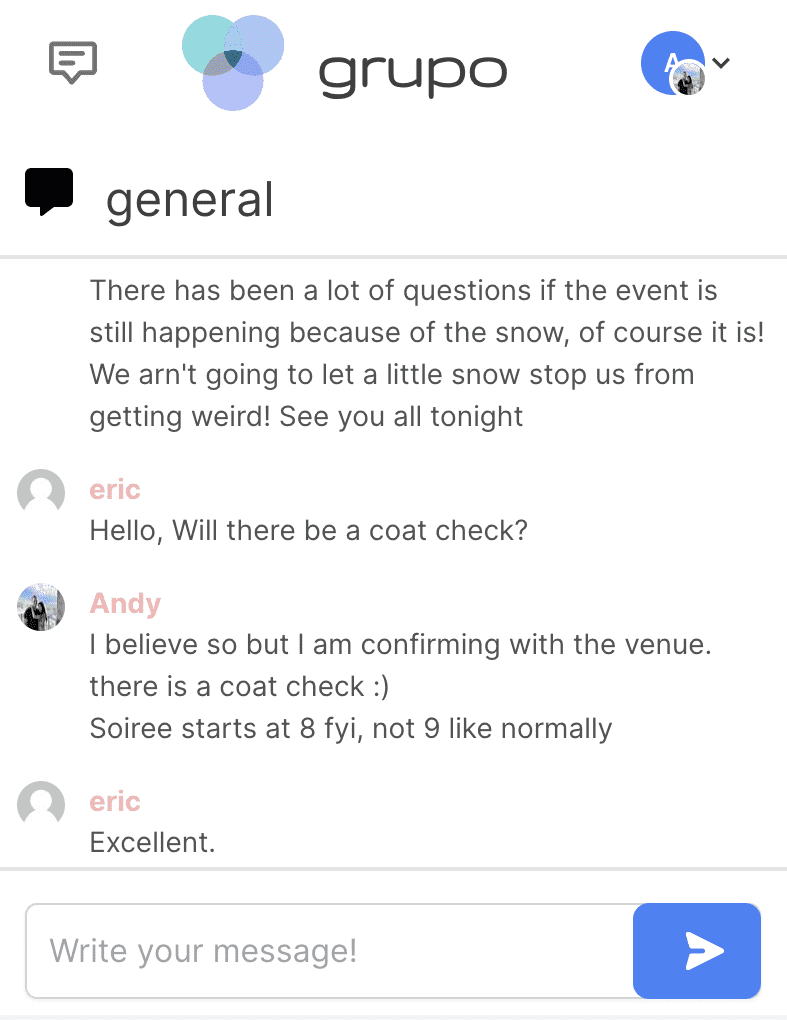Screen dimensions: 787x1020
Task: Open the conversations list outline chat icon
Action: pyautogui.click(x=73, y=63)
